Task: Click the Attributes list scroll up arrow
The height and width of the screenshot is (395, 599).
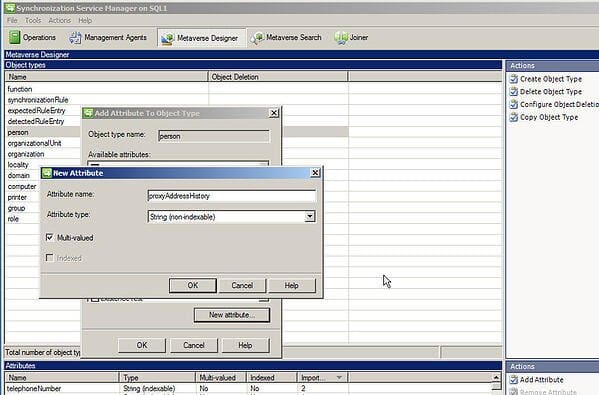Action: click(x=496, y=377)
